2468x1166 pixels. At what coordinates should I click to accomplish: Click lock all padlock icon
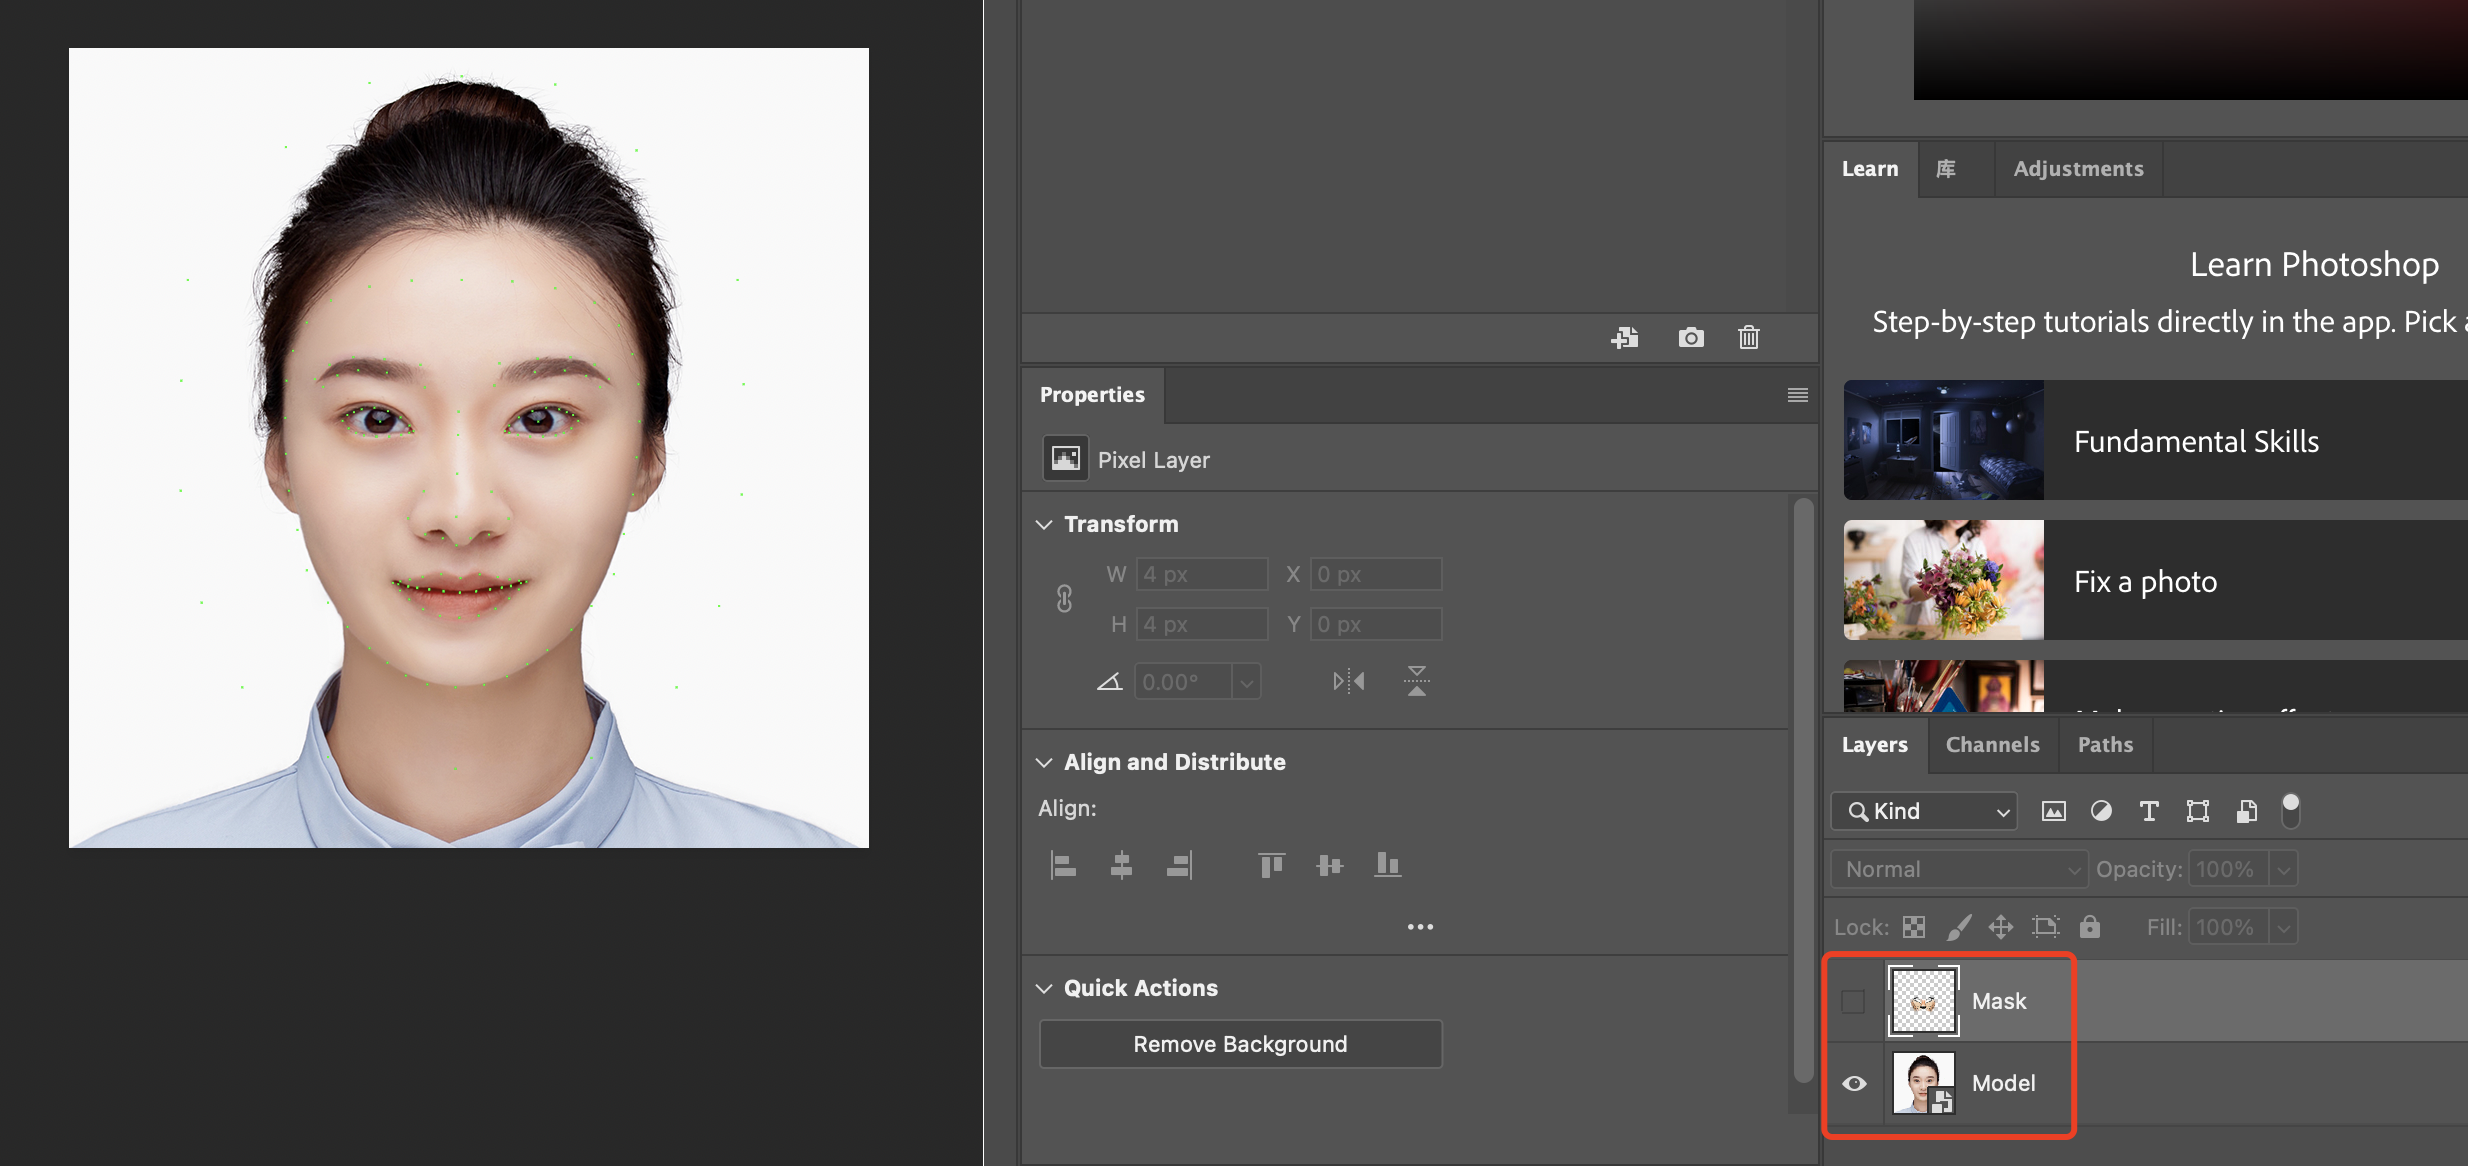click(2089, 927)
